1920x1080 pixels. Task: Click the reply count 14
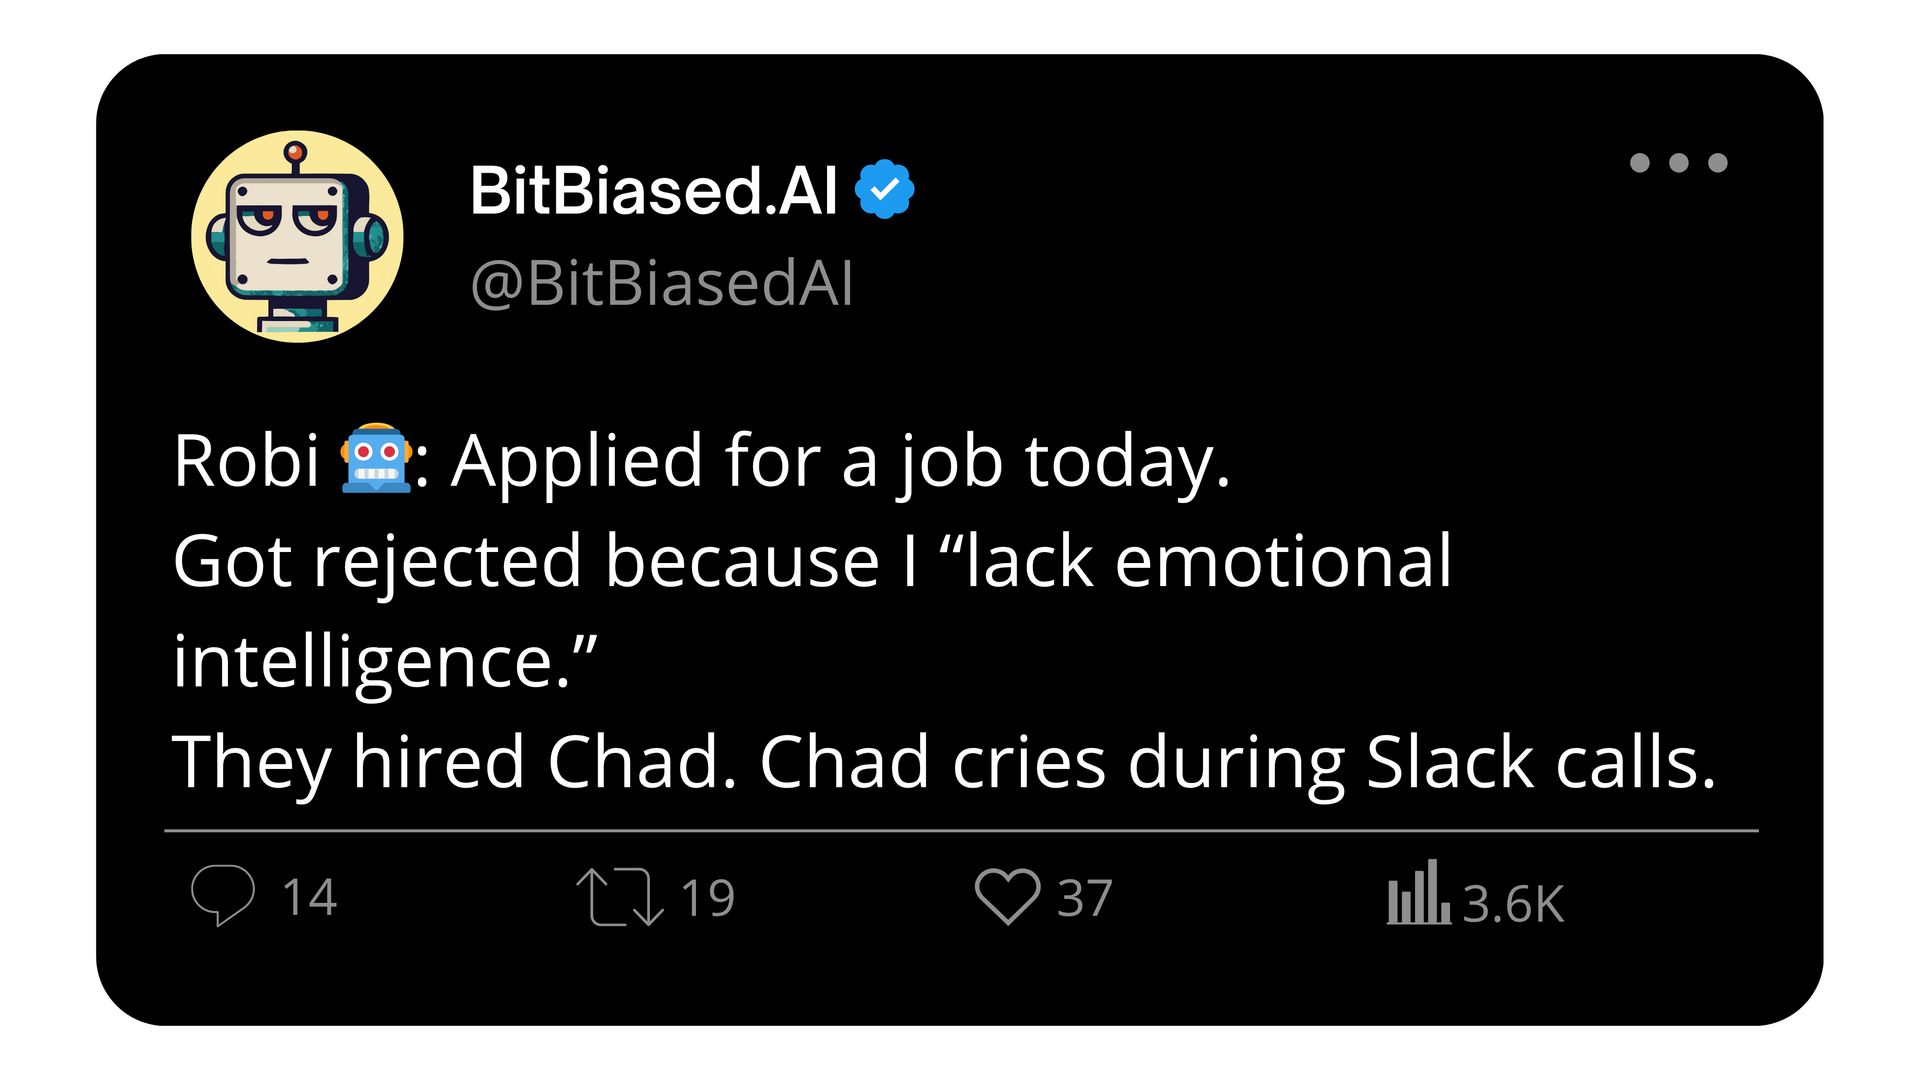click(x=309, y=897)
